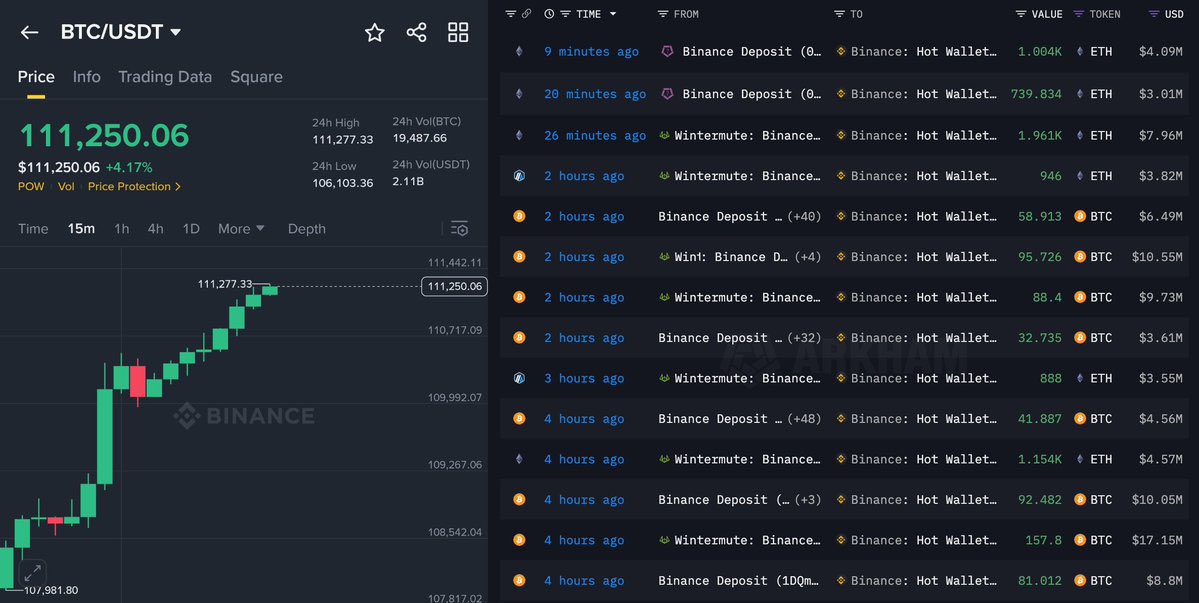This screenshot has height=603, width=1199.
Task: Open the 20 minutes ago transaction
Action: pyautogui.click(x=595, y=94)
